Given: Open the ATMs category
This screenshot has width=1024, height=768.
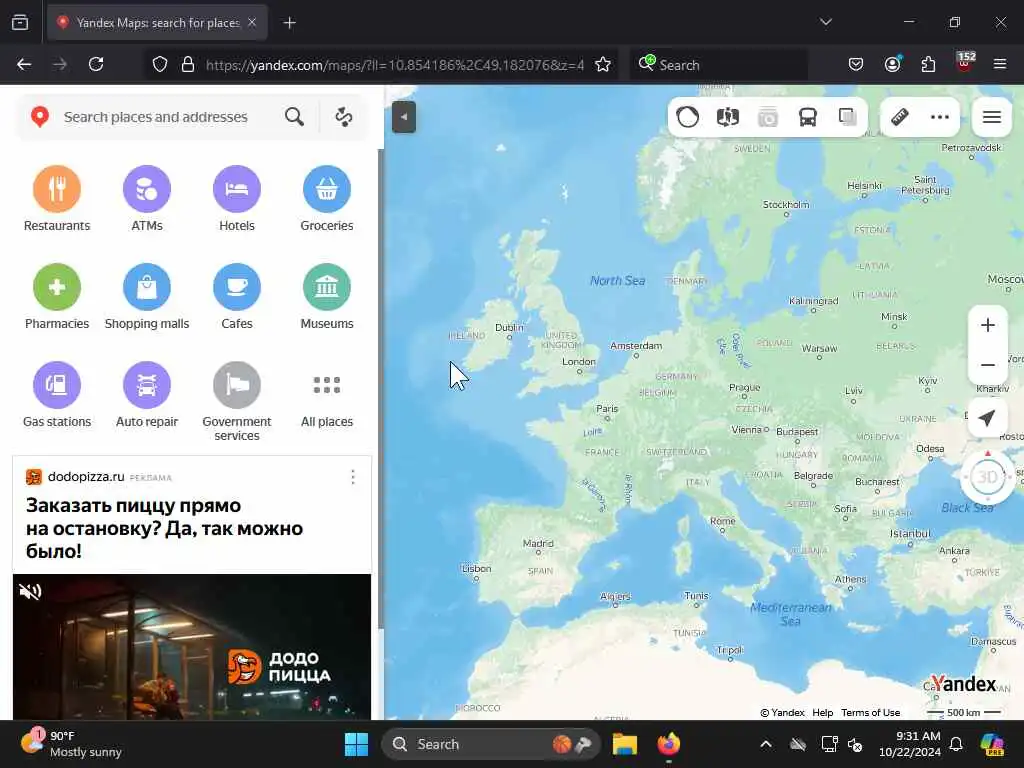Looking at the screenshot, I should [147, 199].
